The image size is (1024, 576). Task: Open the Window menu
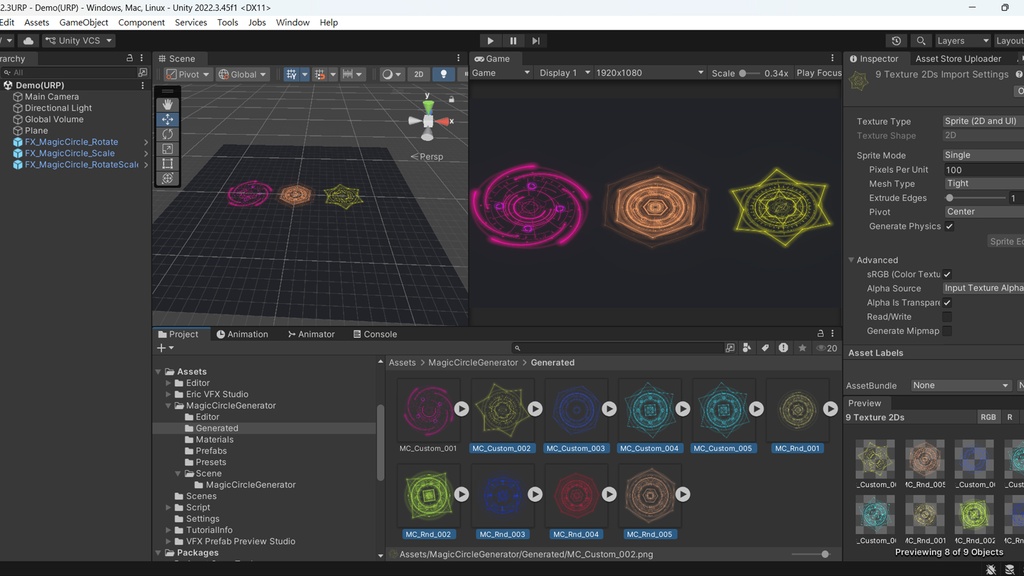293,22
